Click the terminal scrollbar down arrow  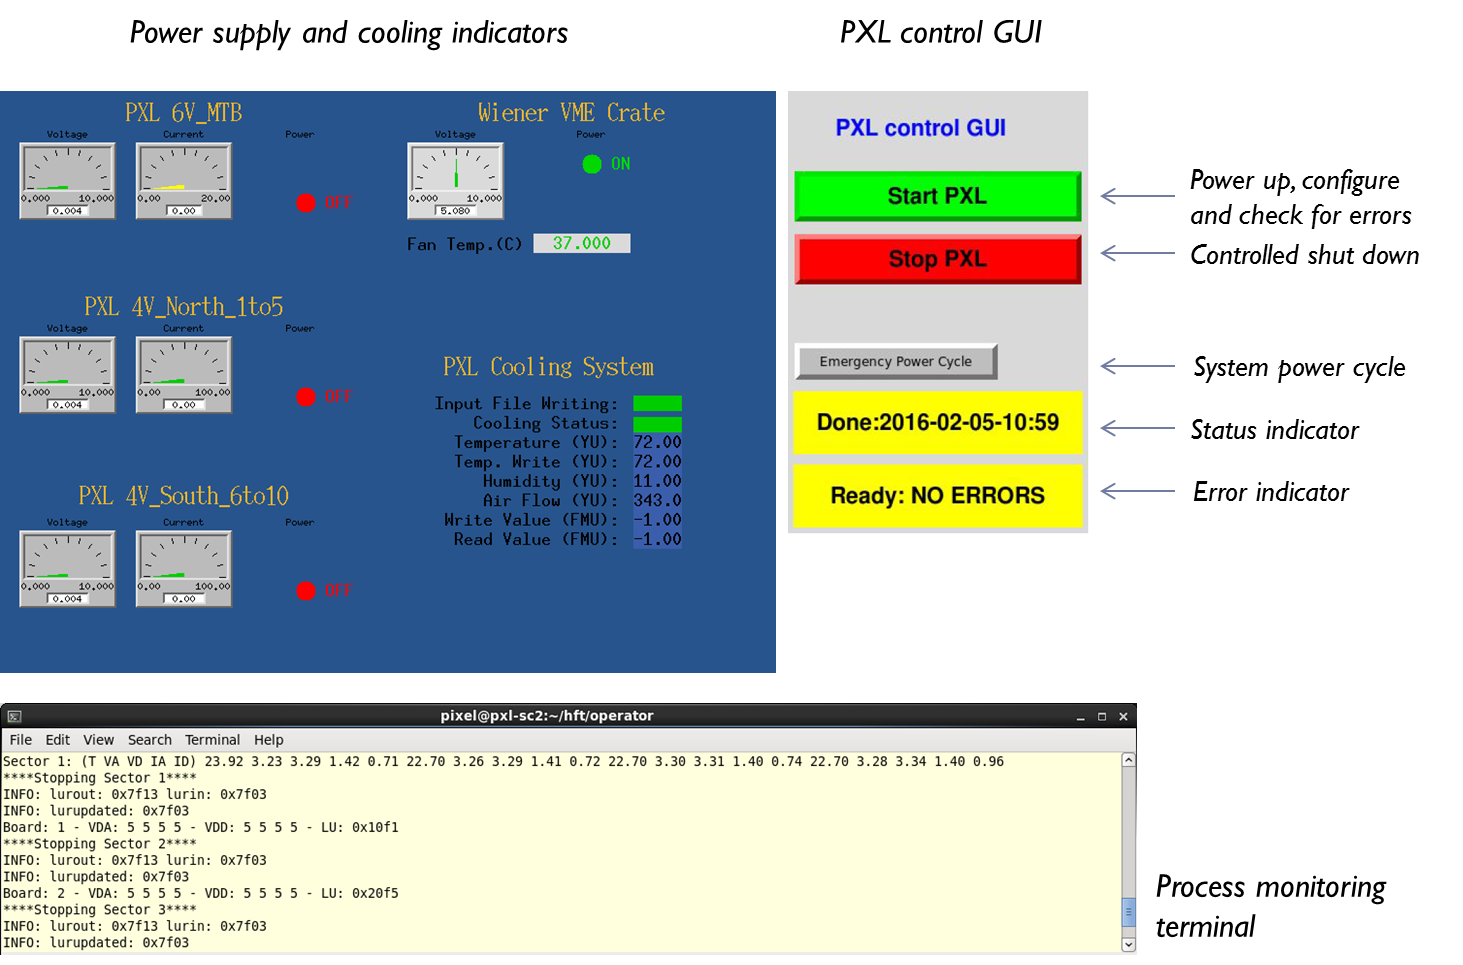[x=1129, y=944]
